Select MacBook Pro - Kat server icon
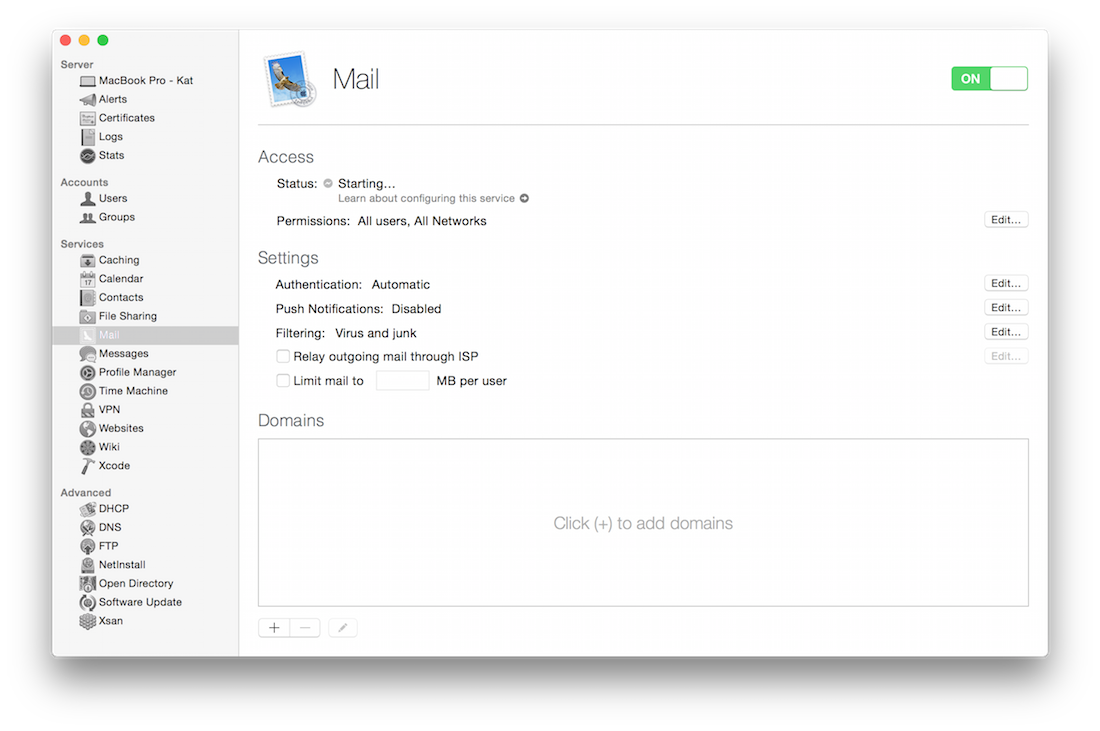Image resolution: width=1100 pixels, height=731 pixels. pyautogui.click(x=88, y=81)
